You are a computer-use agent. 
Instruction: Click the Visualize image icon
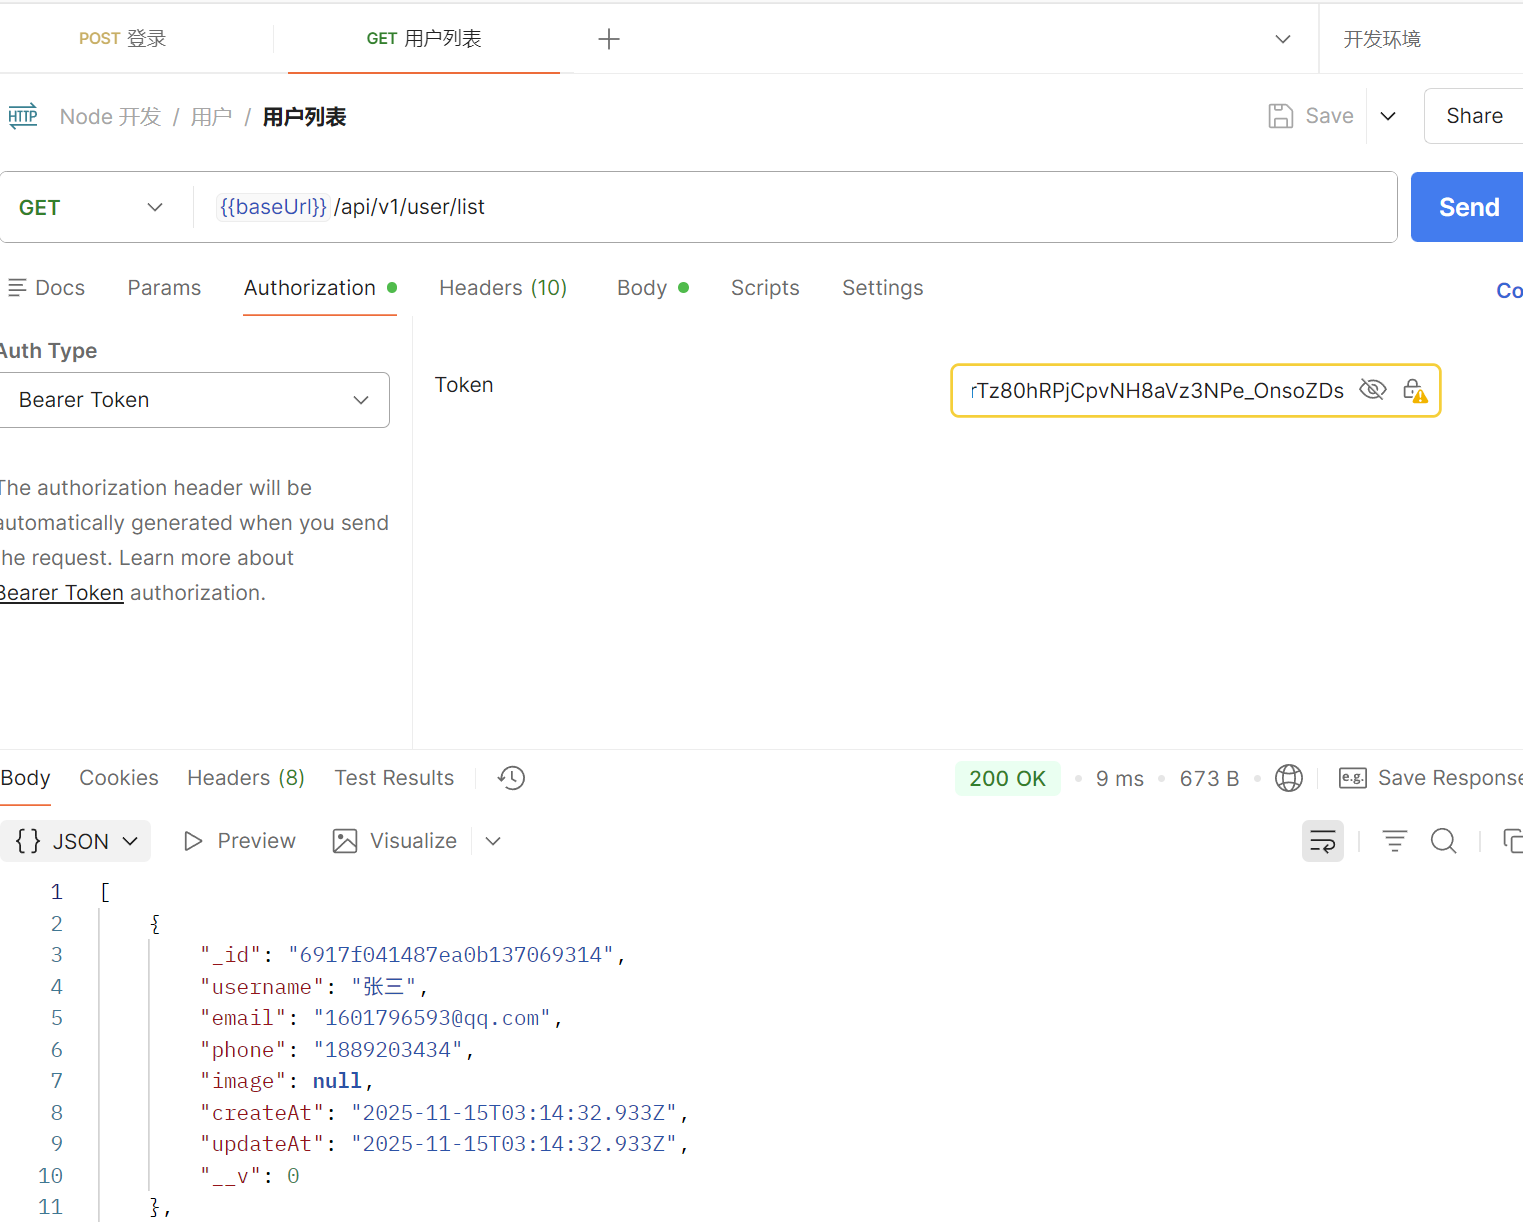pos(345,841)
